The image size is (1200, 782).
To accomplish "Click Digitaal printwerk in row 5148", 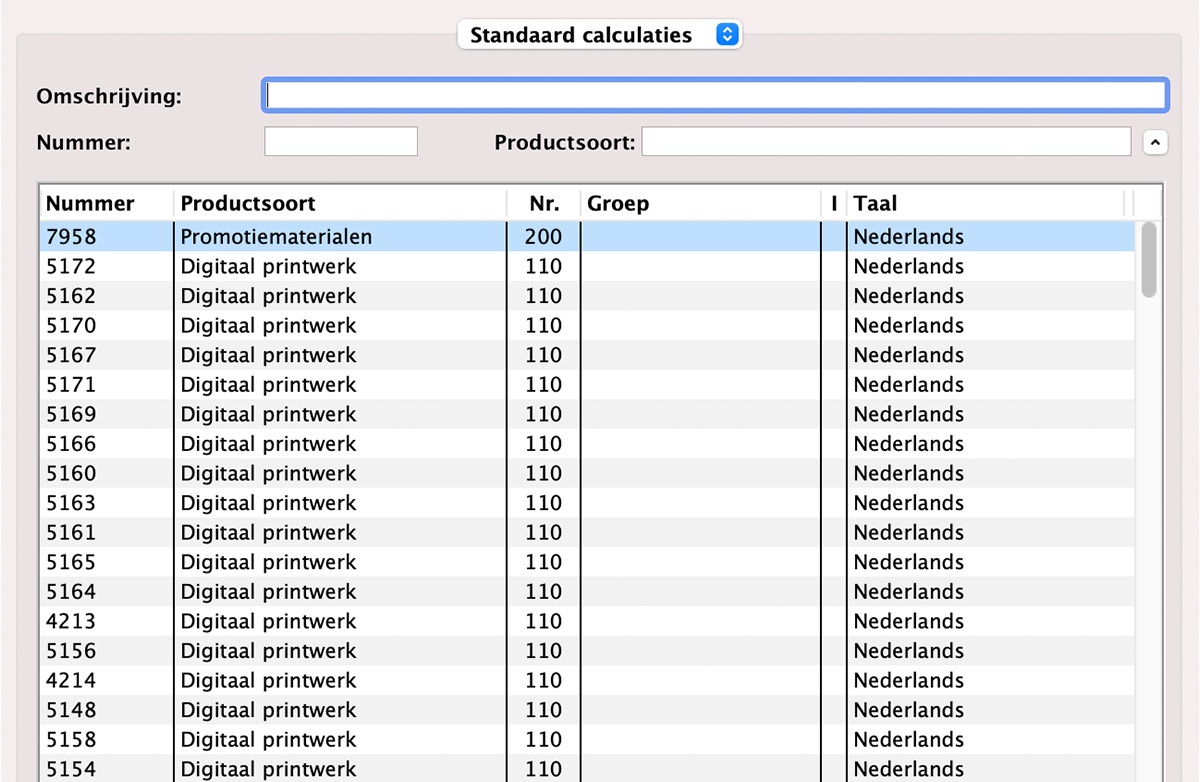I will pyautogui.click(x=268, y=710).
